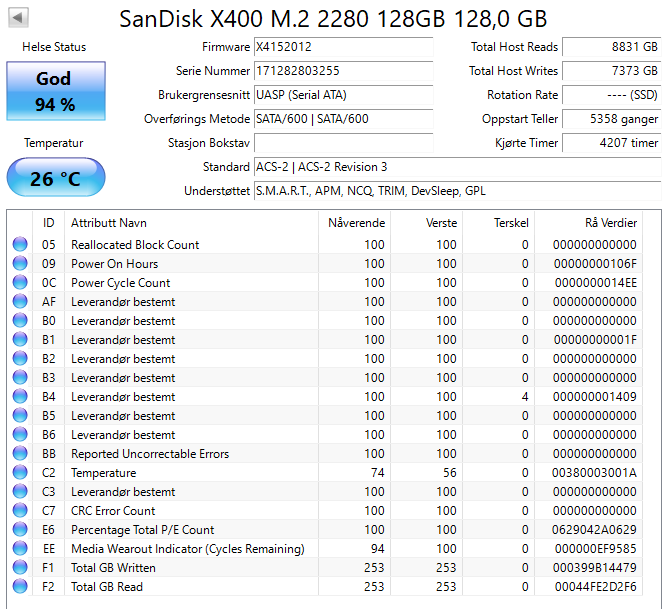The height and width of the screenshot is (609, 667).
Task: Select Temperature worst value 56
Action: pos(449,472)
